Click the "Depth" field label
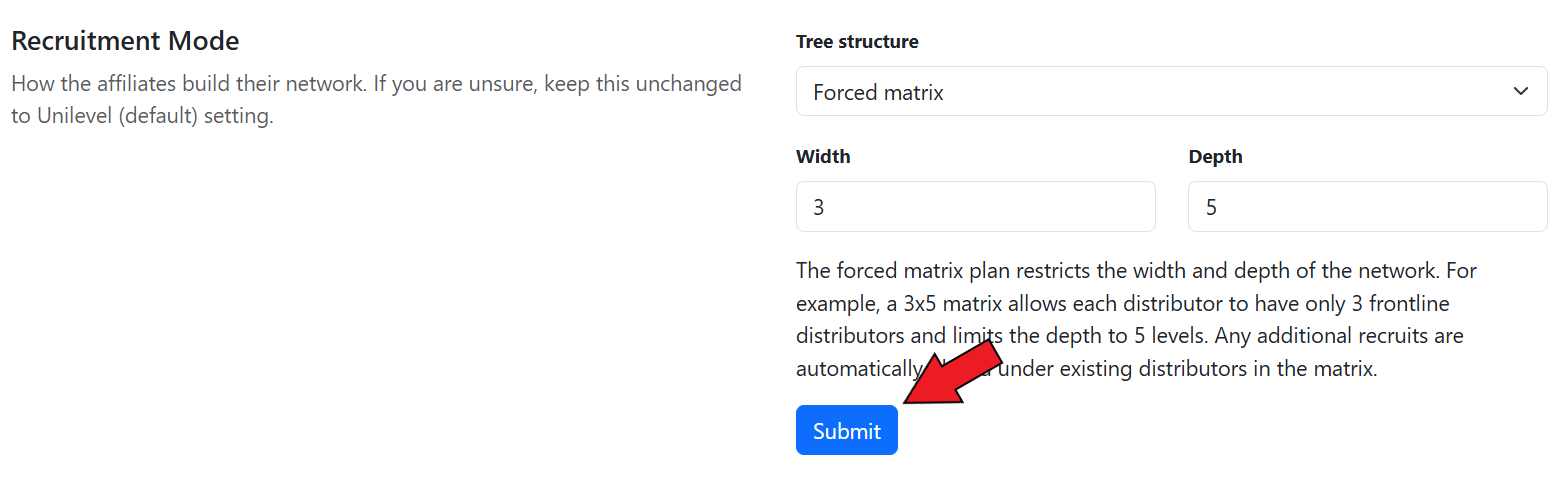The height and width of the screenshot is (478, 1561). pyautogui.click(x=1215, y=157)
